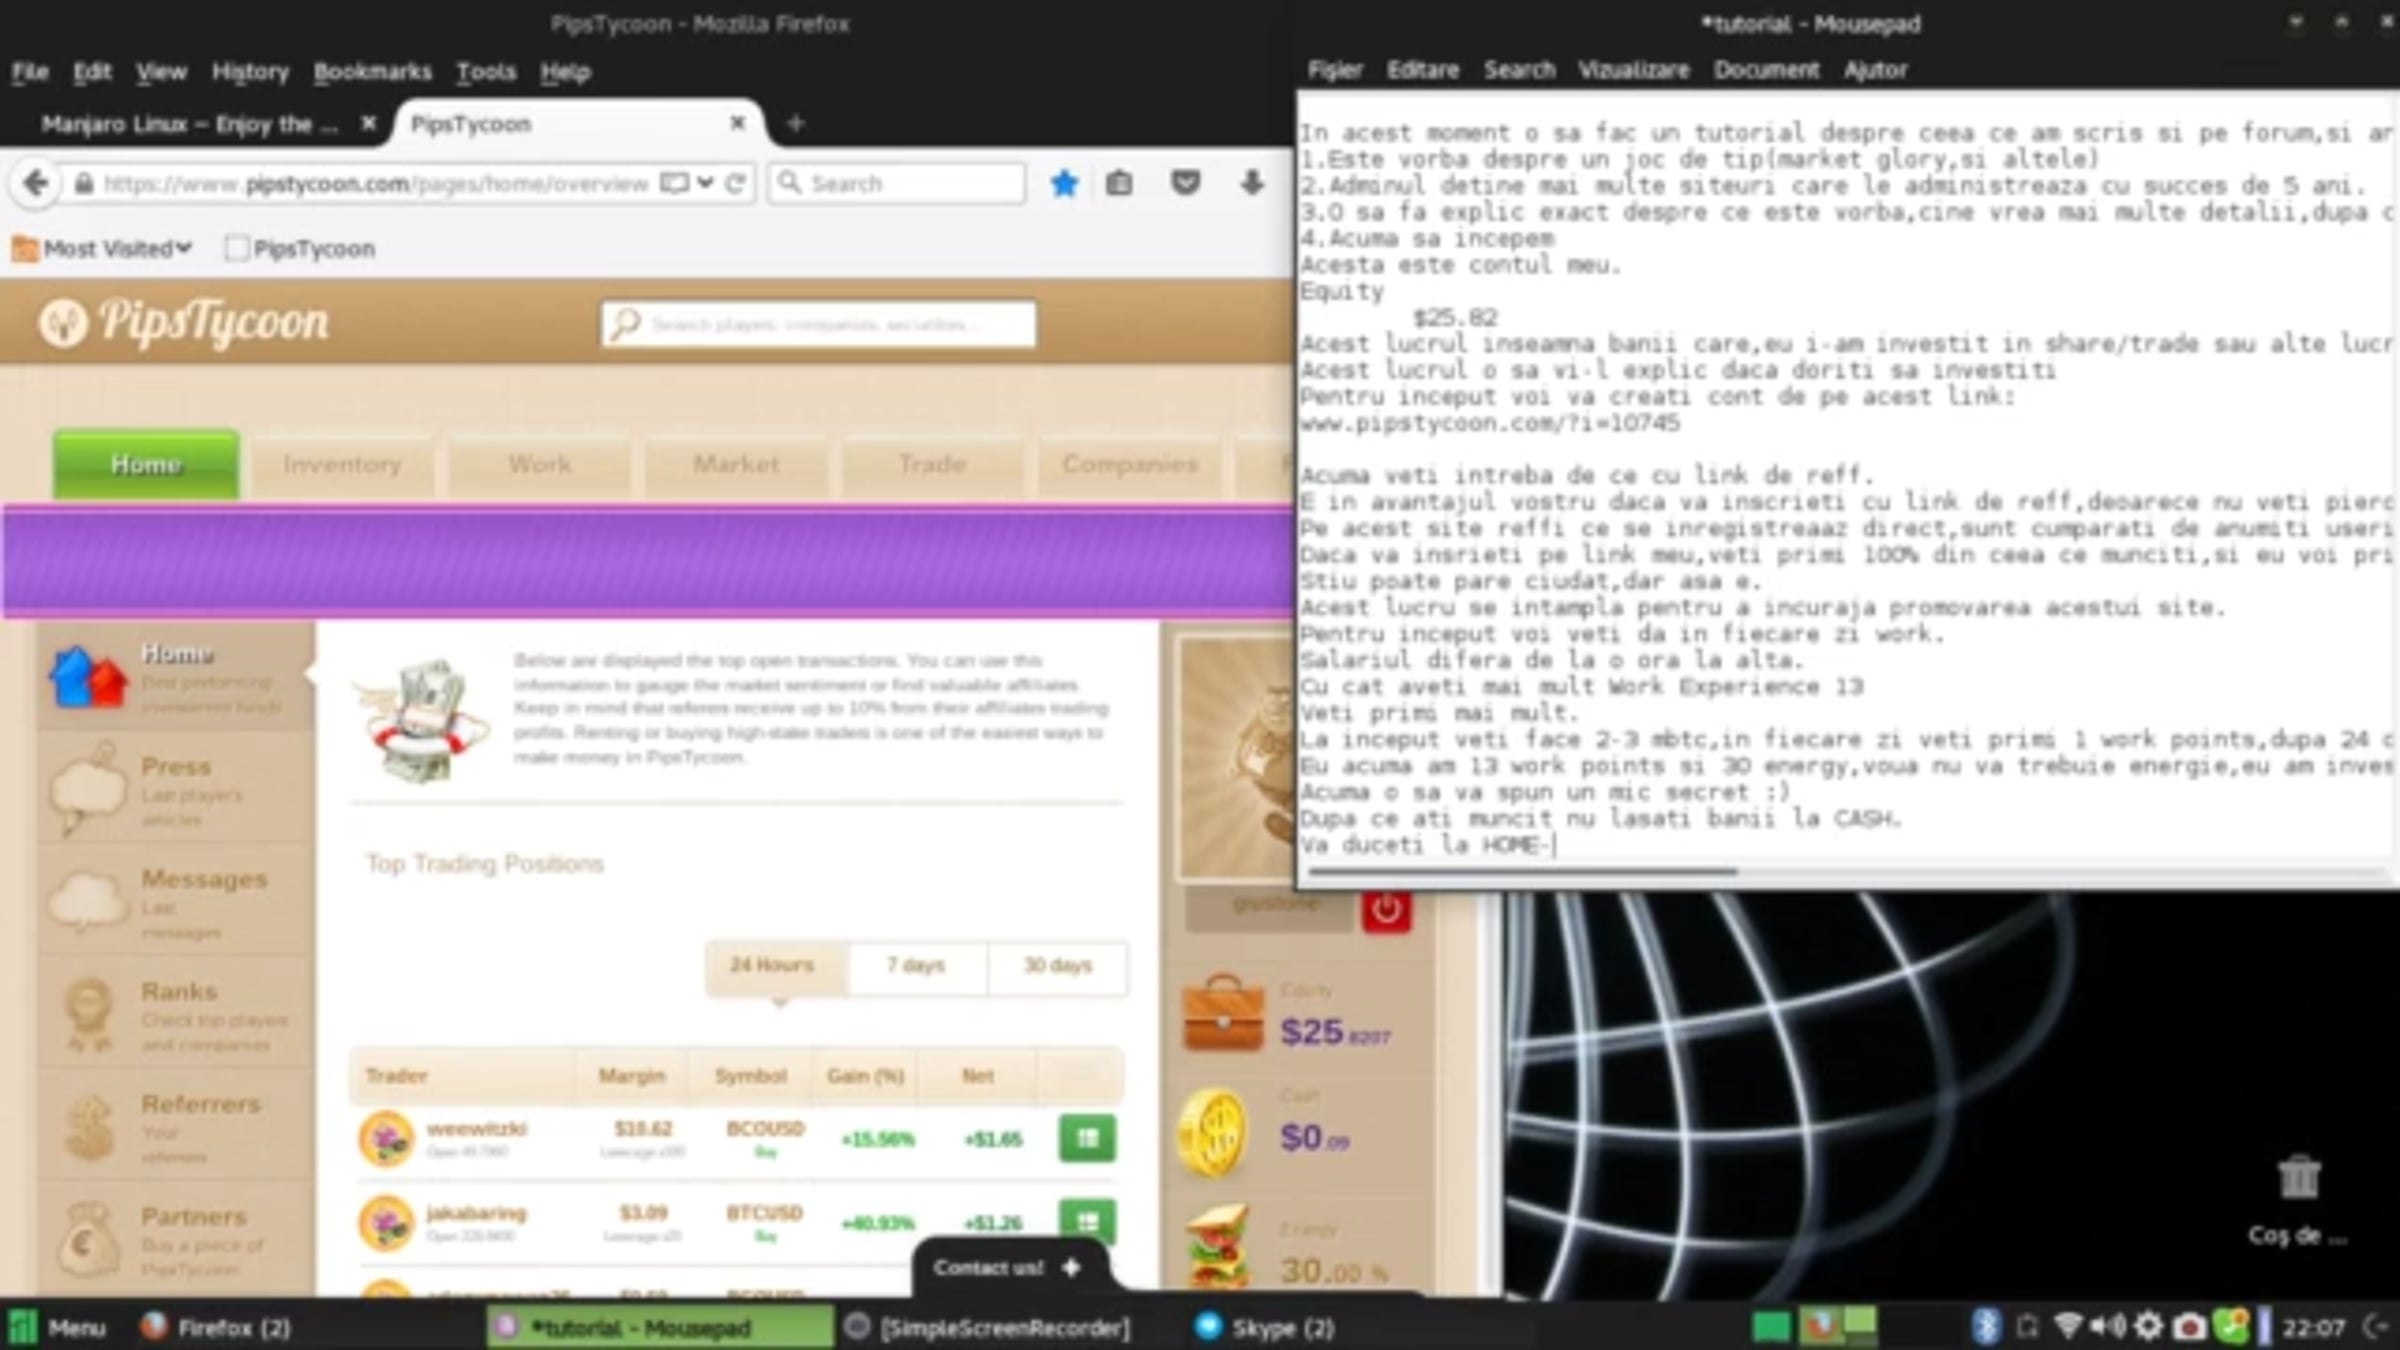2400x1350 pixels.
Task: Open trader weewitzki's profile
Action: click(476, 1128)
